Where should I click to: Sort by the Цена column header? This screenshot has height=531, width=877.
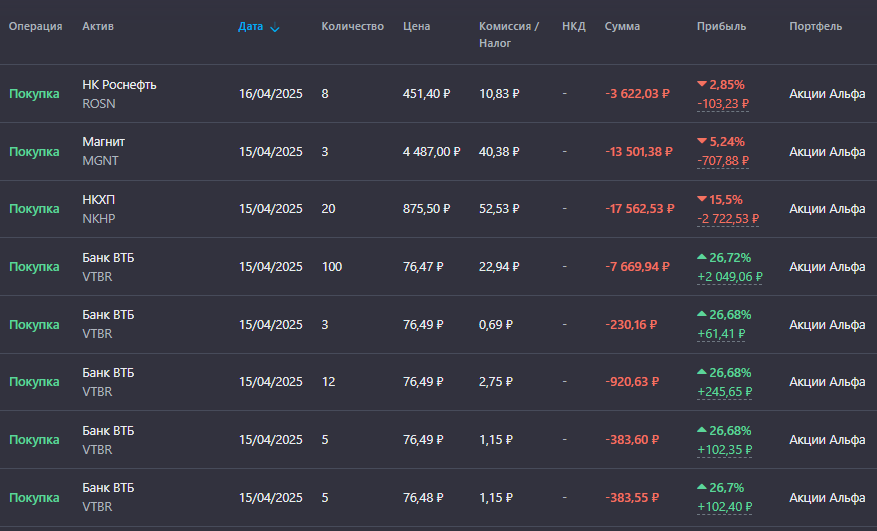click(417, 26)
